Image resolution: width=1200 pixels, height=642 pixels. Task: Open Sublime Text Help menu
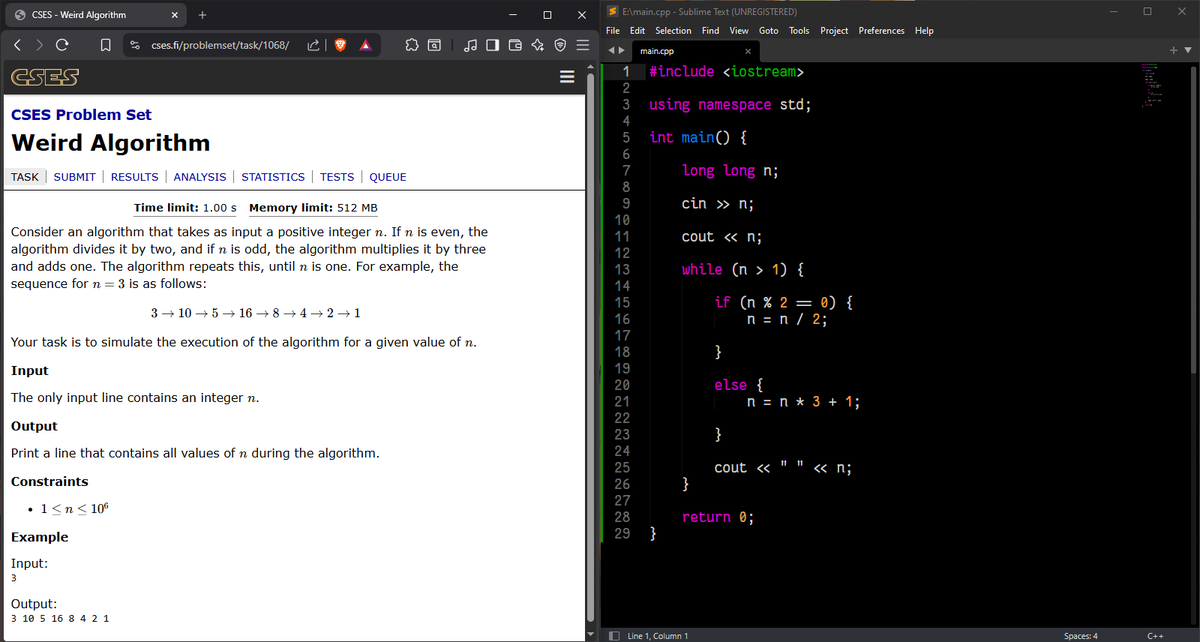coord(924,31)
